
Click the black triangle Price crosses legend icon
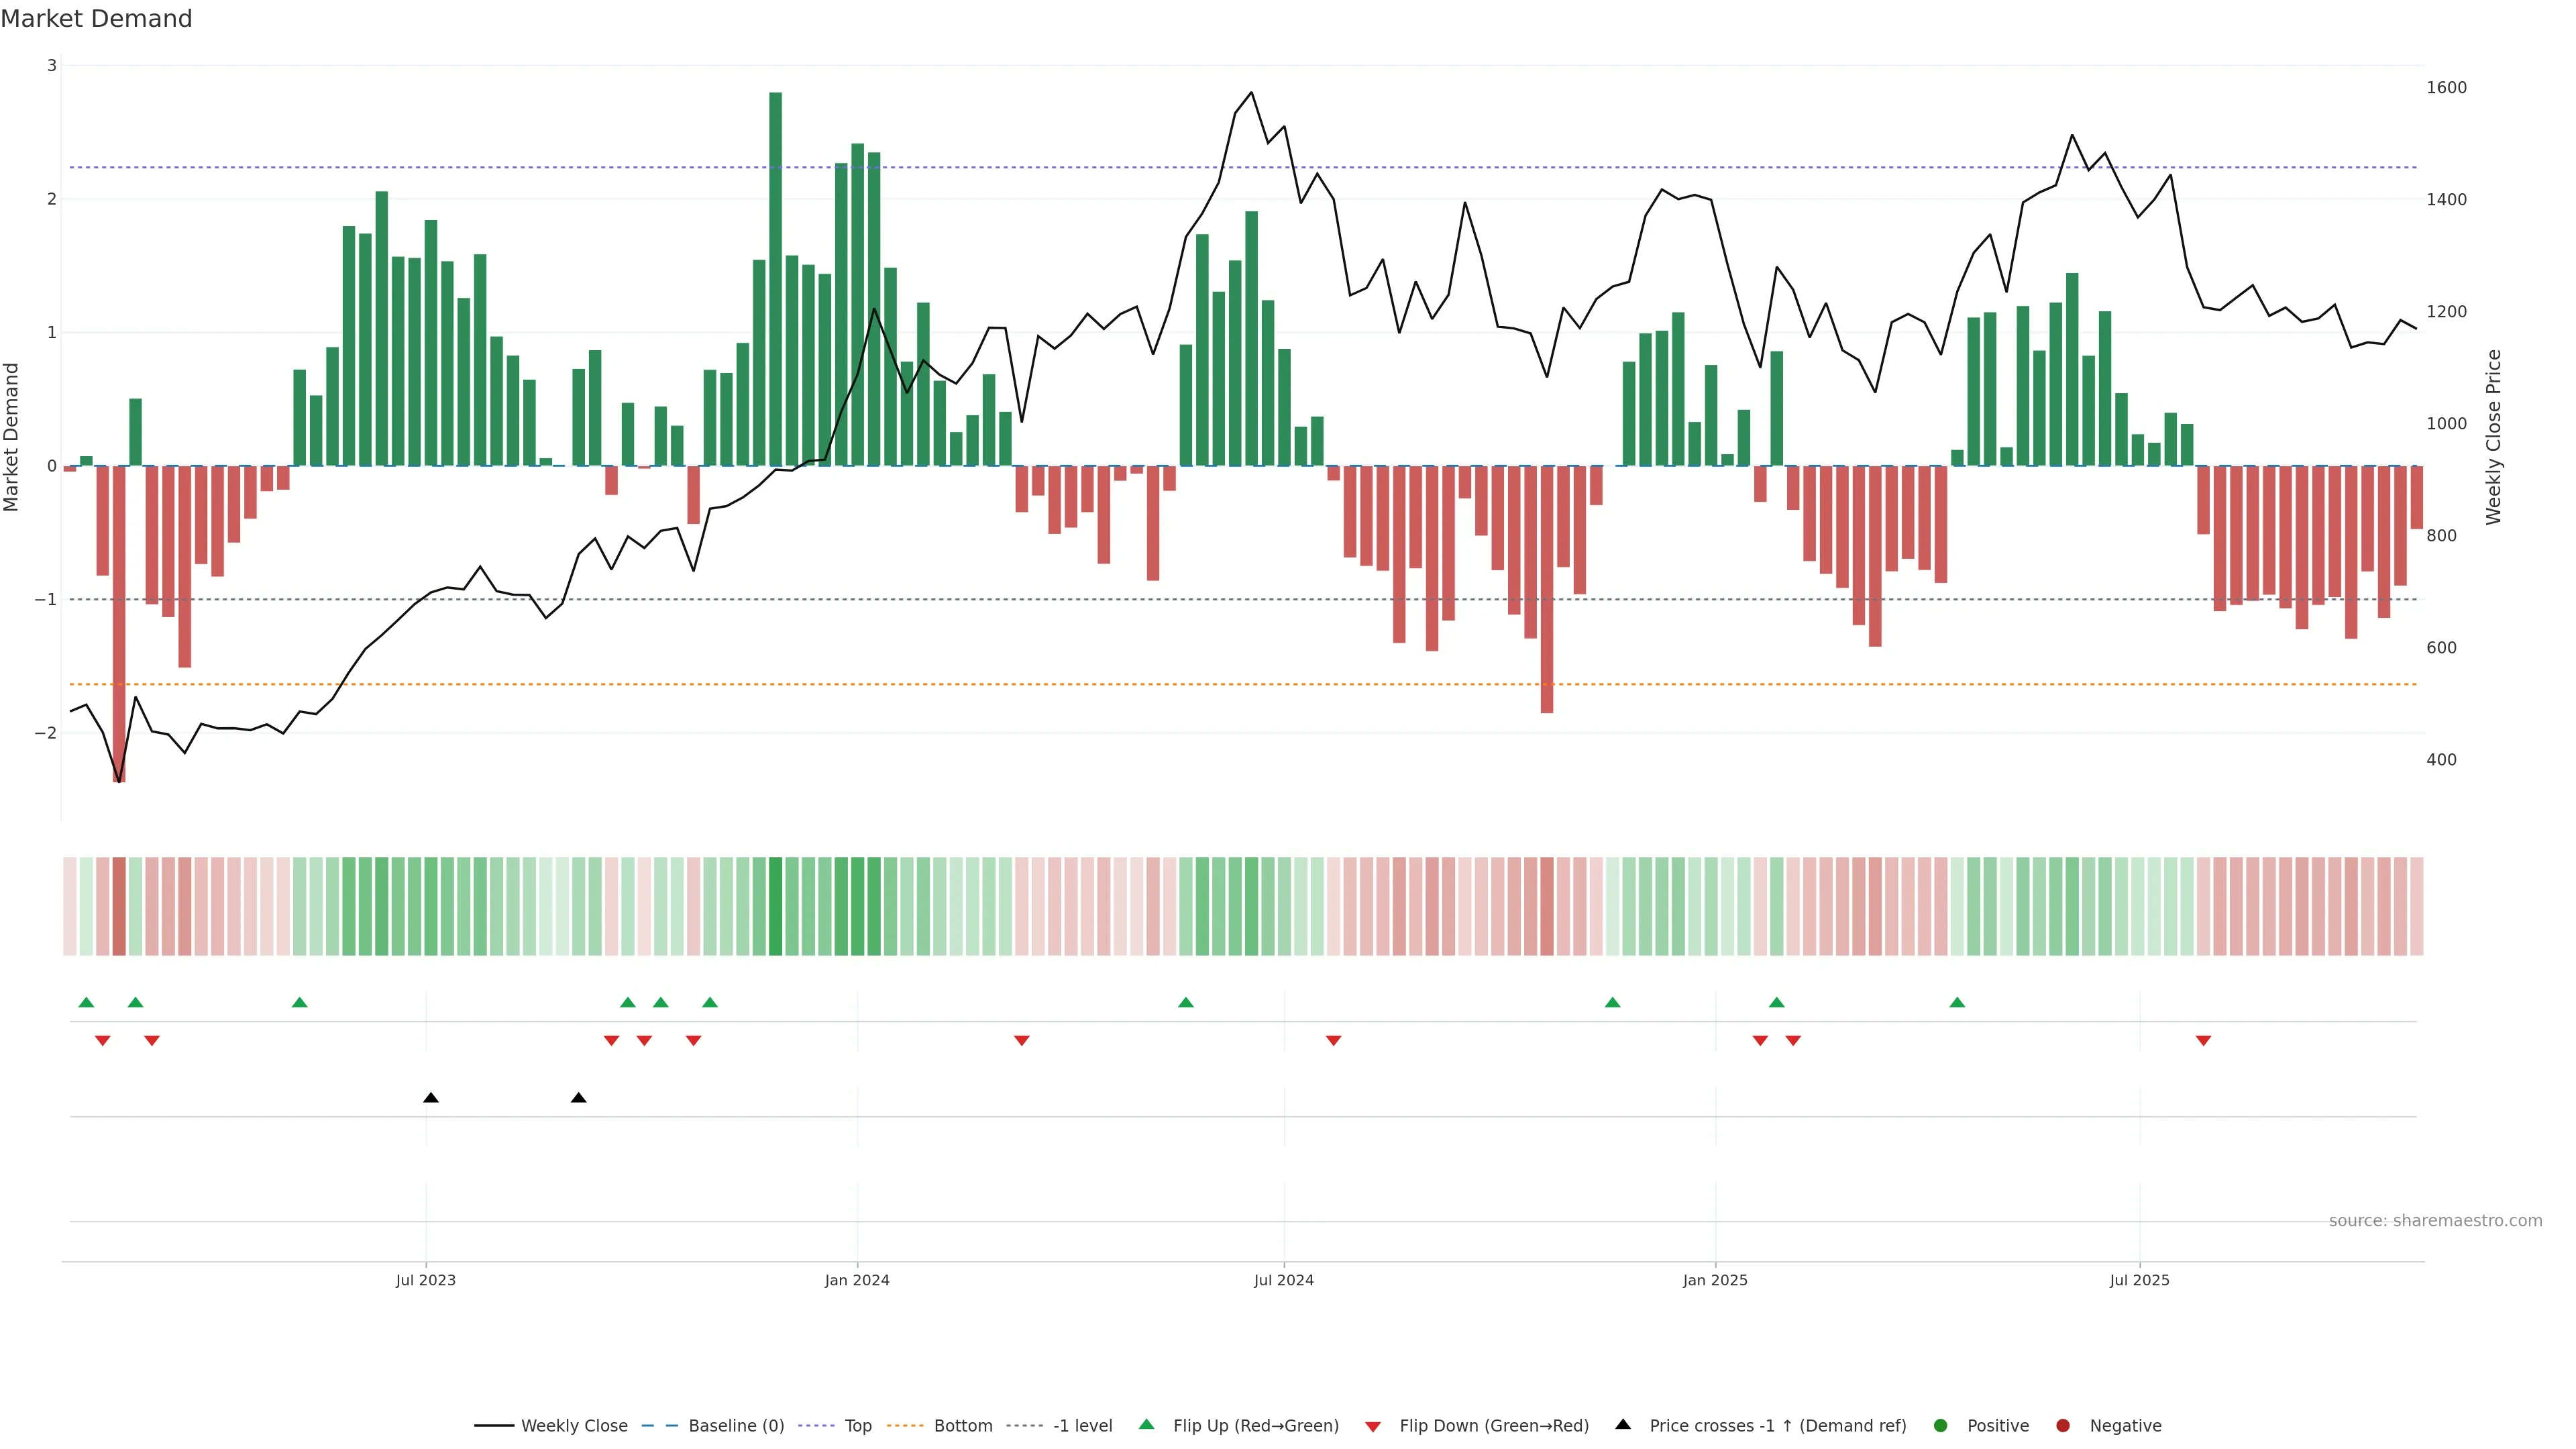(x=1622, y=1425)
